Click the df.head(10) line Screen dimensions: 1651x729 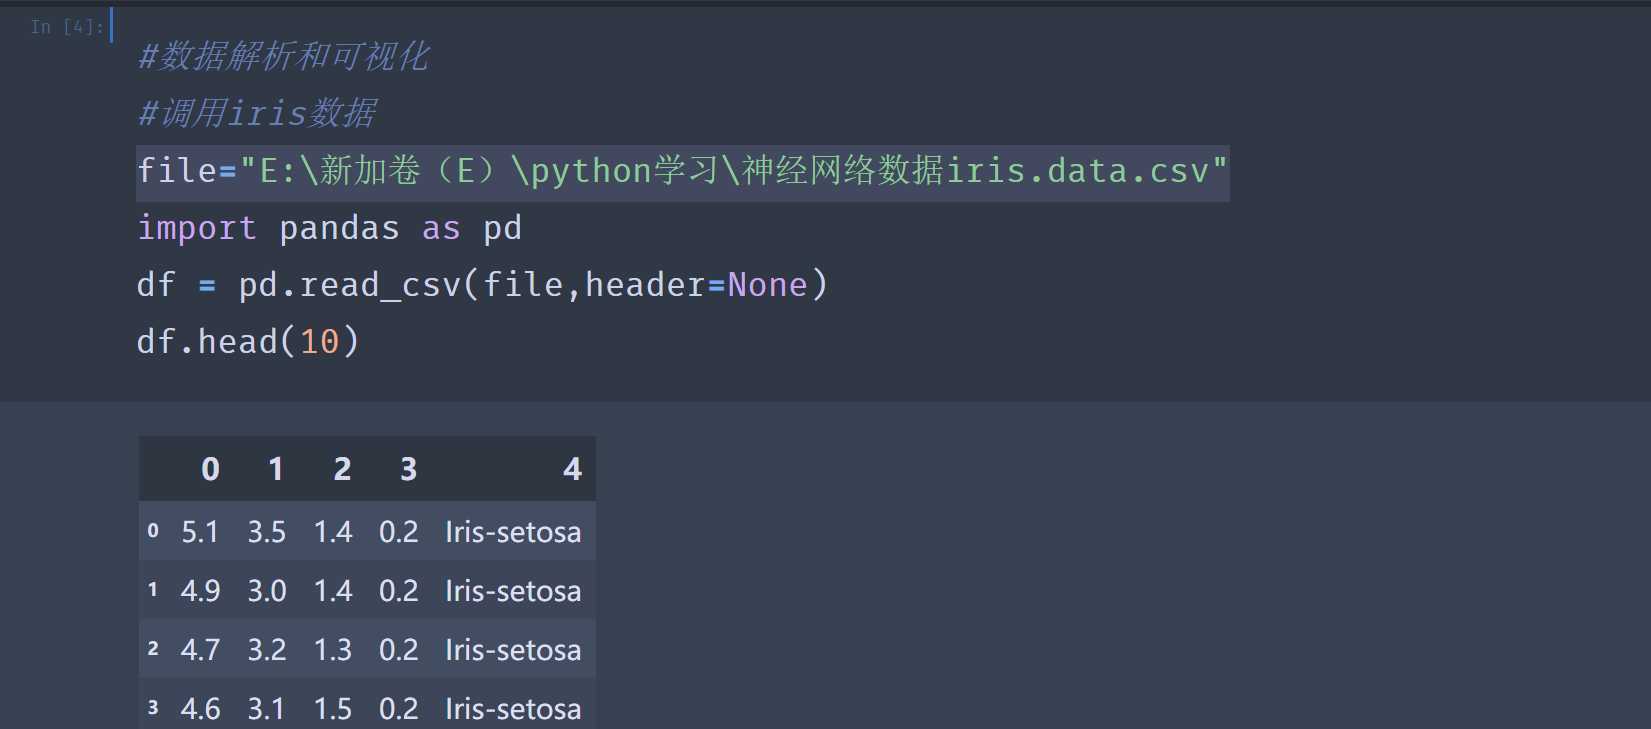(248, 342)
